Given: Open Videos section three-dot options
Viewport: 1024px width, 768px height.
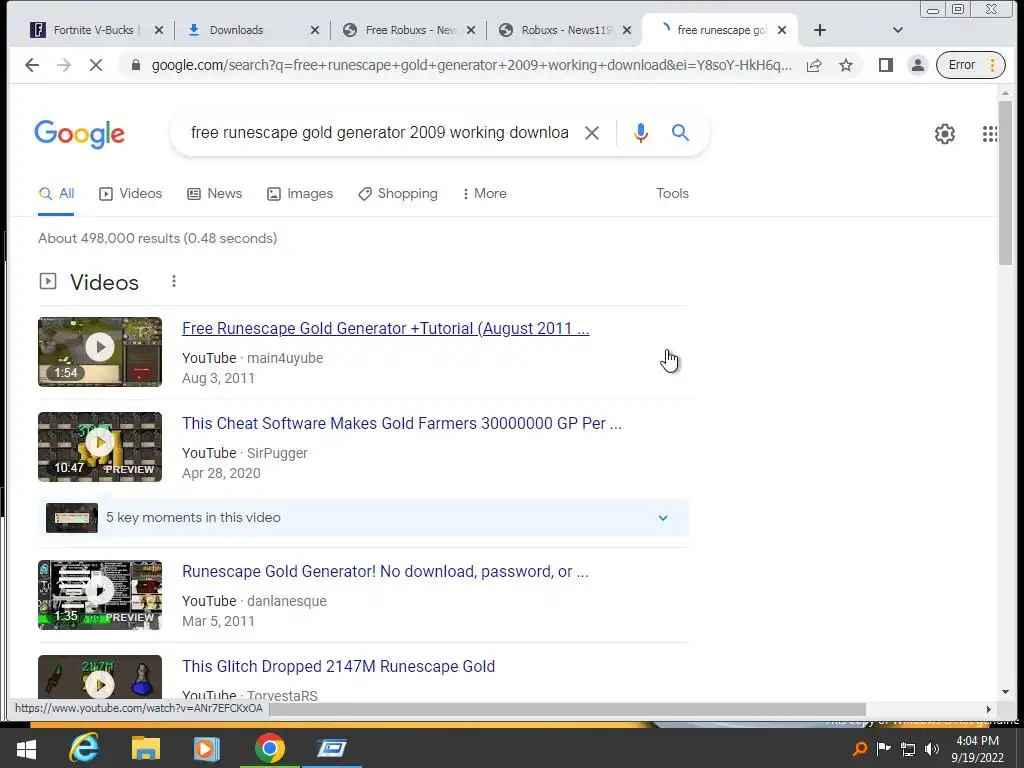Looking at the screenshot, I should pyautogui.click(x=174, y=281).
